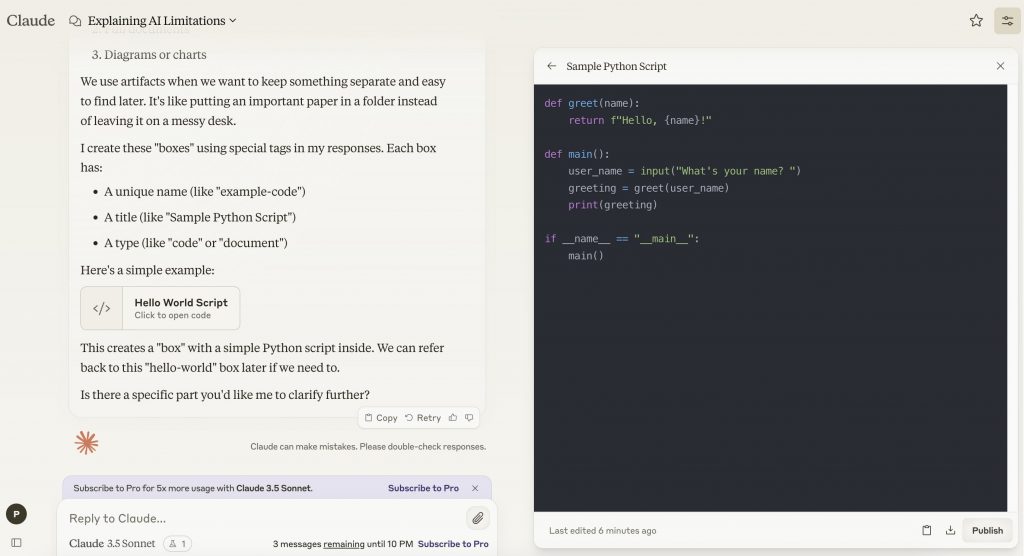Open user profile avatar P

pyautogui.click(x=16, y=514)
